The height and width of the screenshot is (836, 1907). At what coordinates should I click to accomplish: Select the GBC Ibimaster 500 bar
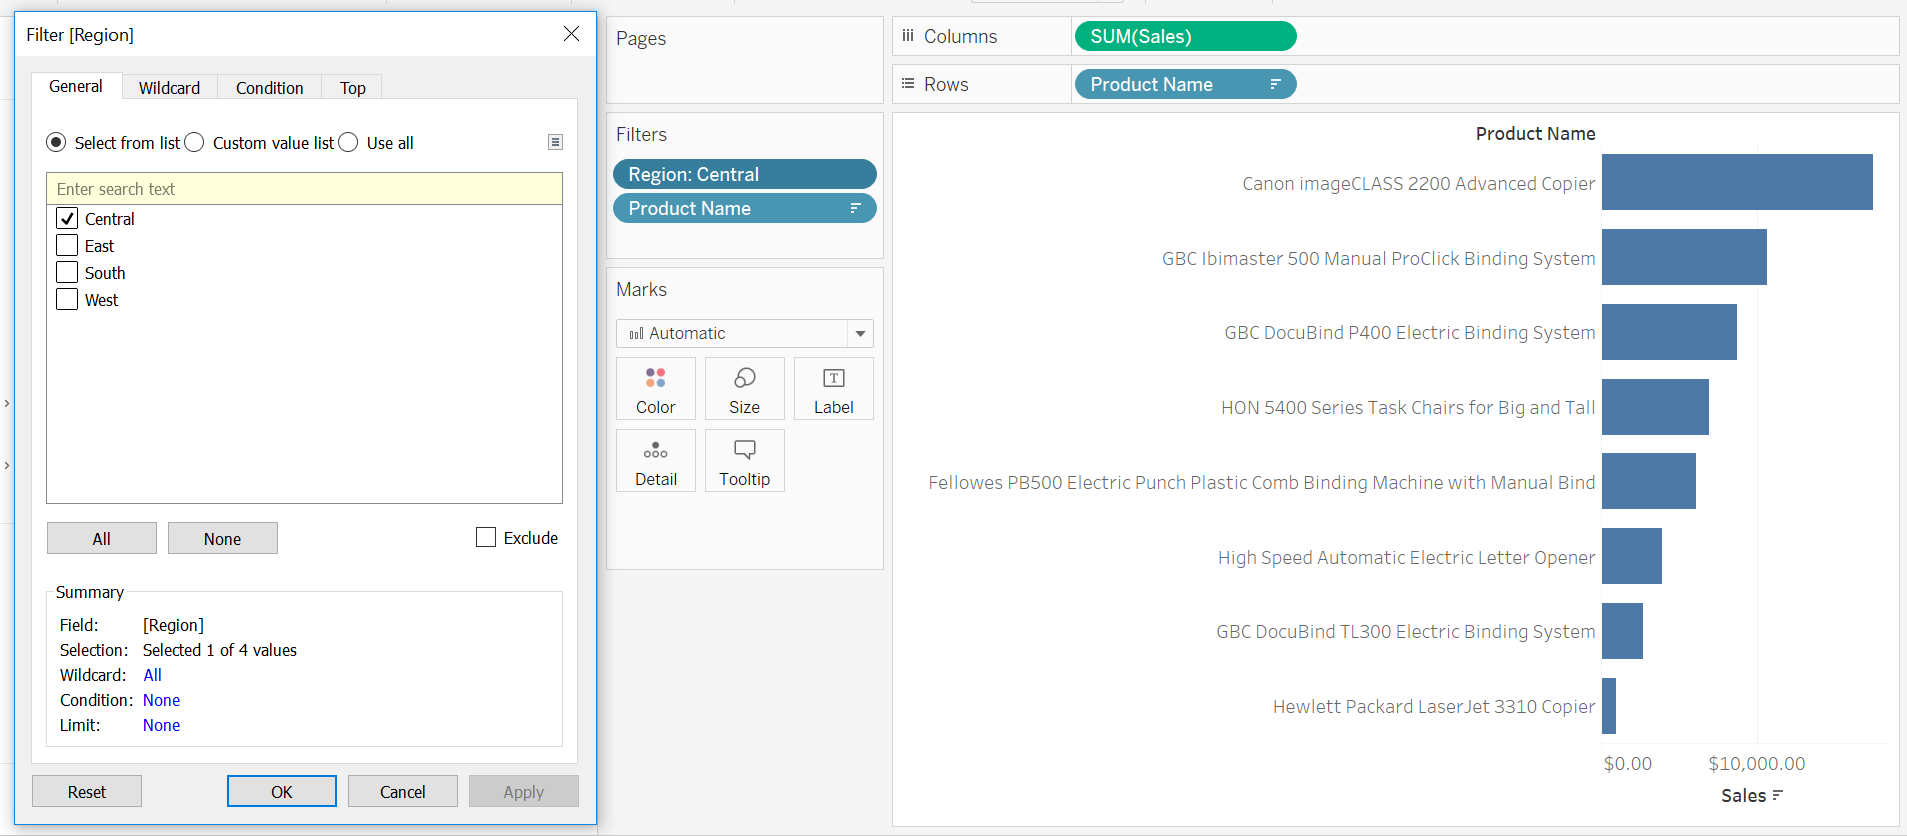[x=1684, y=257]
